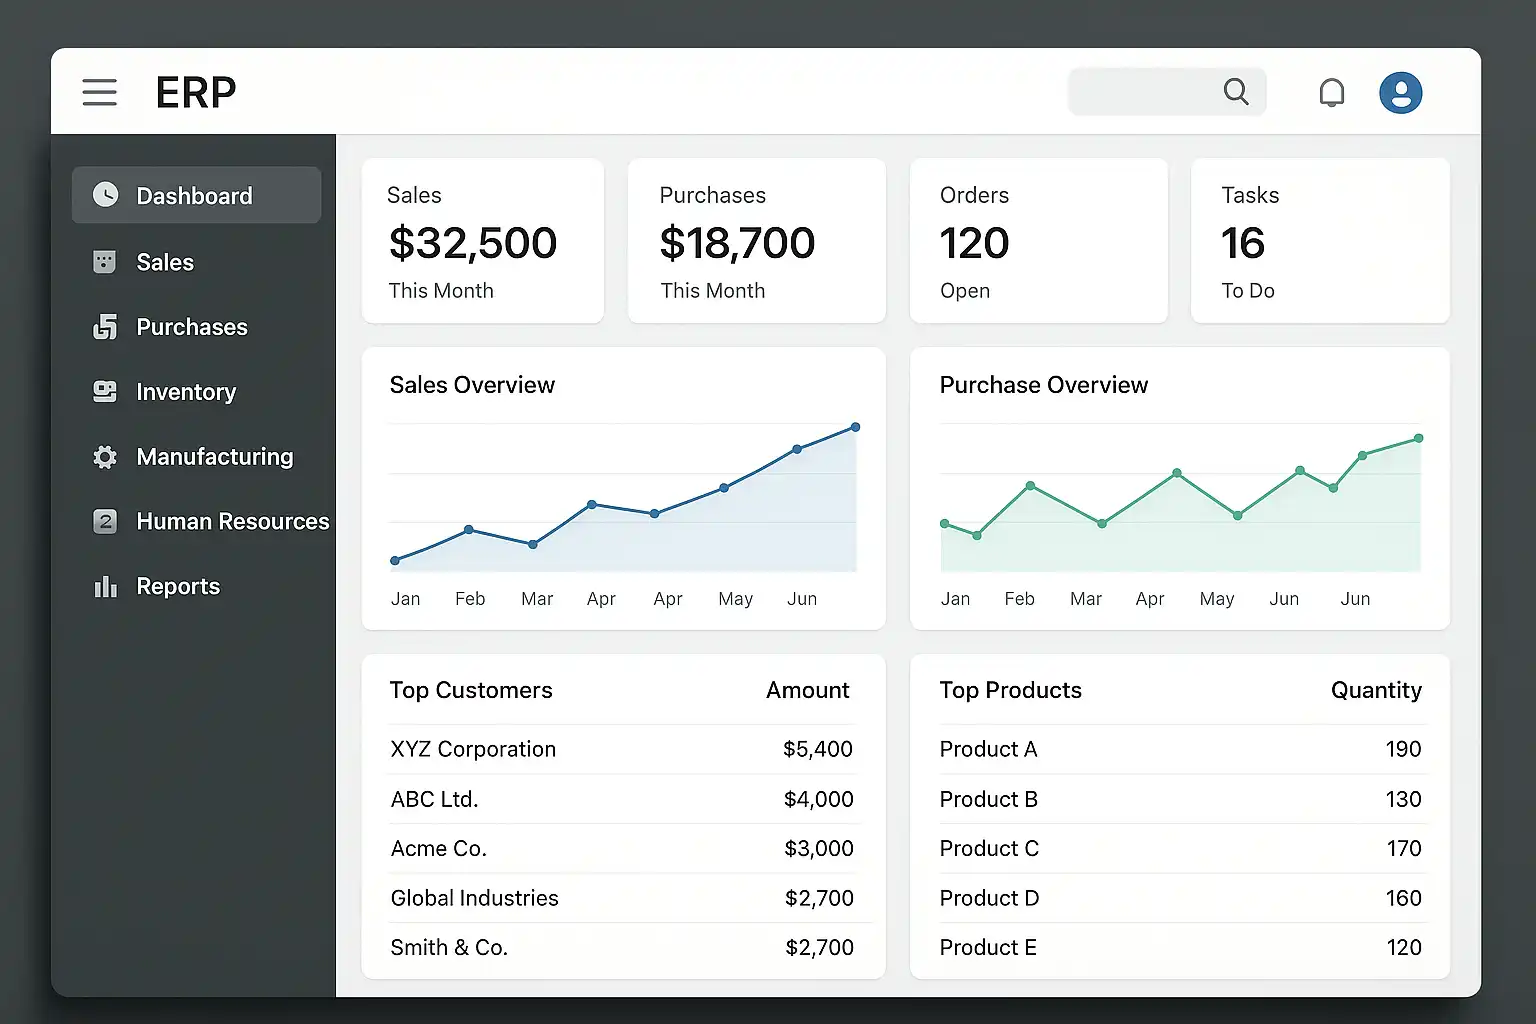Click the XYZ Corporation customer row
The image size is (1536, 1024).
621,749
